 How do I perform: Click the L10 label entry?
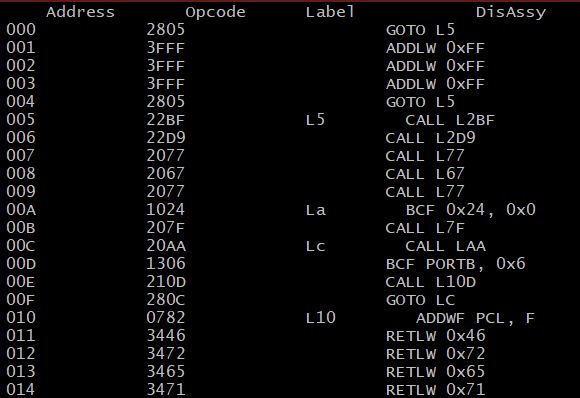pyautogui.click(x=320, y=318)
